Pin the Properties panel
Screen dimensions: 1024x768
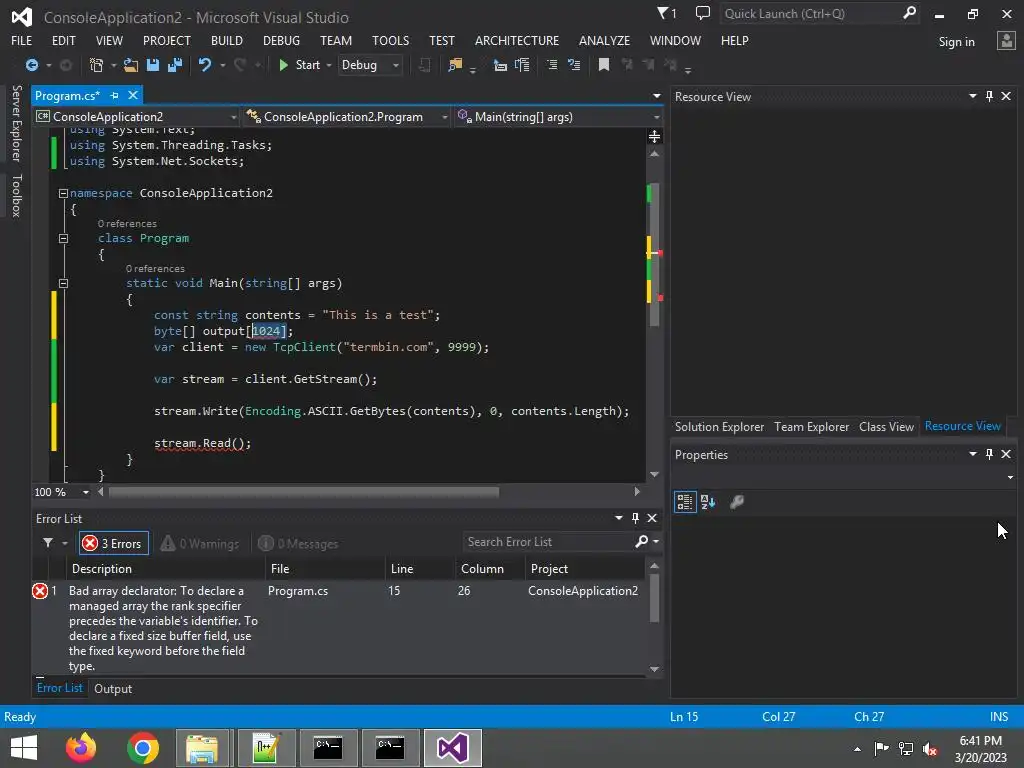tap(989, 454)
